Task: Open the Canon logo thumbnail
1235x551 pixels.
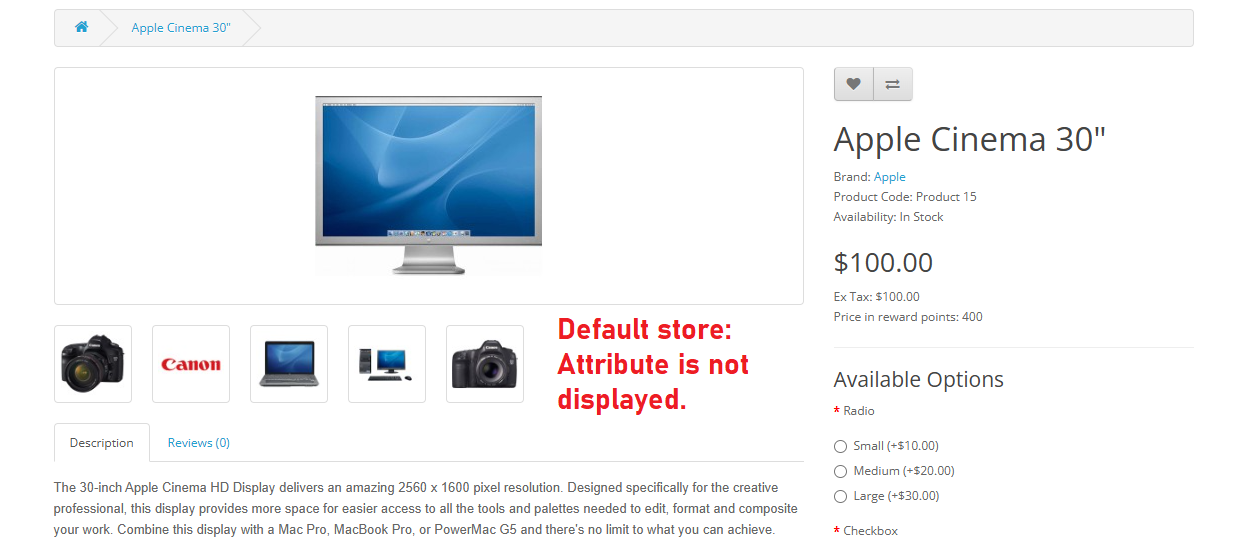Action: click(x=191, y=364)
